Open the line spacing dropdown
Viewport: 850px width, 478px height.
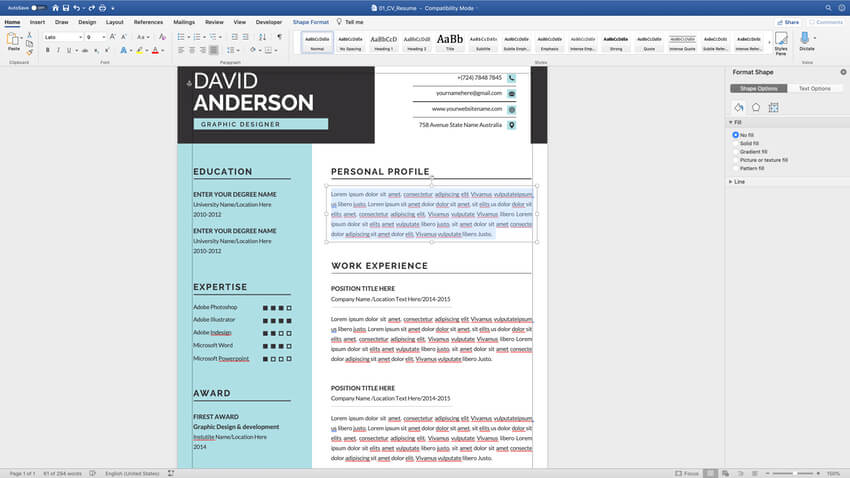coord(233,50)
